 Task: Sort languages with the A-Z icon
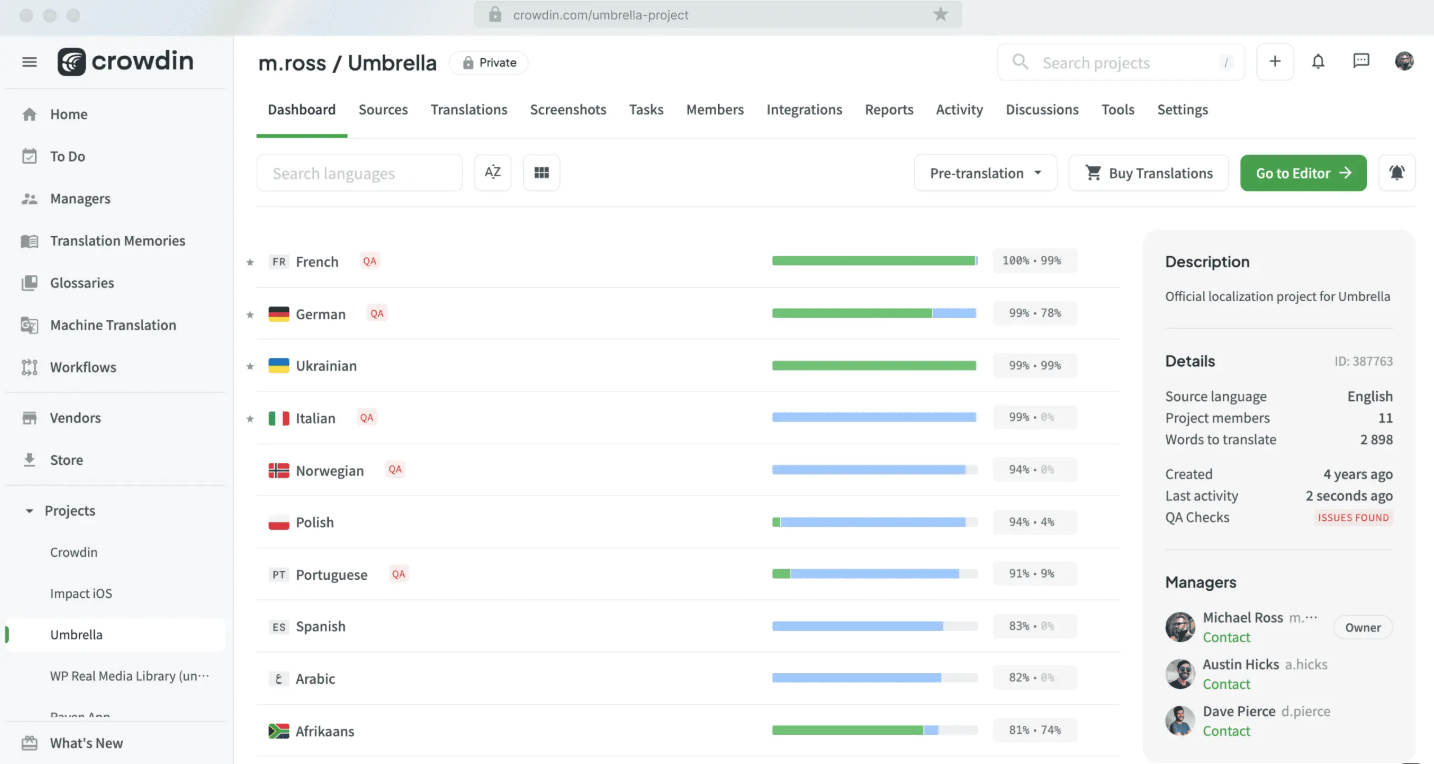coord(493,173)
